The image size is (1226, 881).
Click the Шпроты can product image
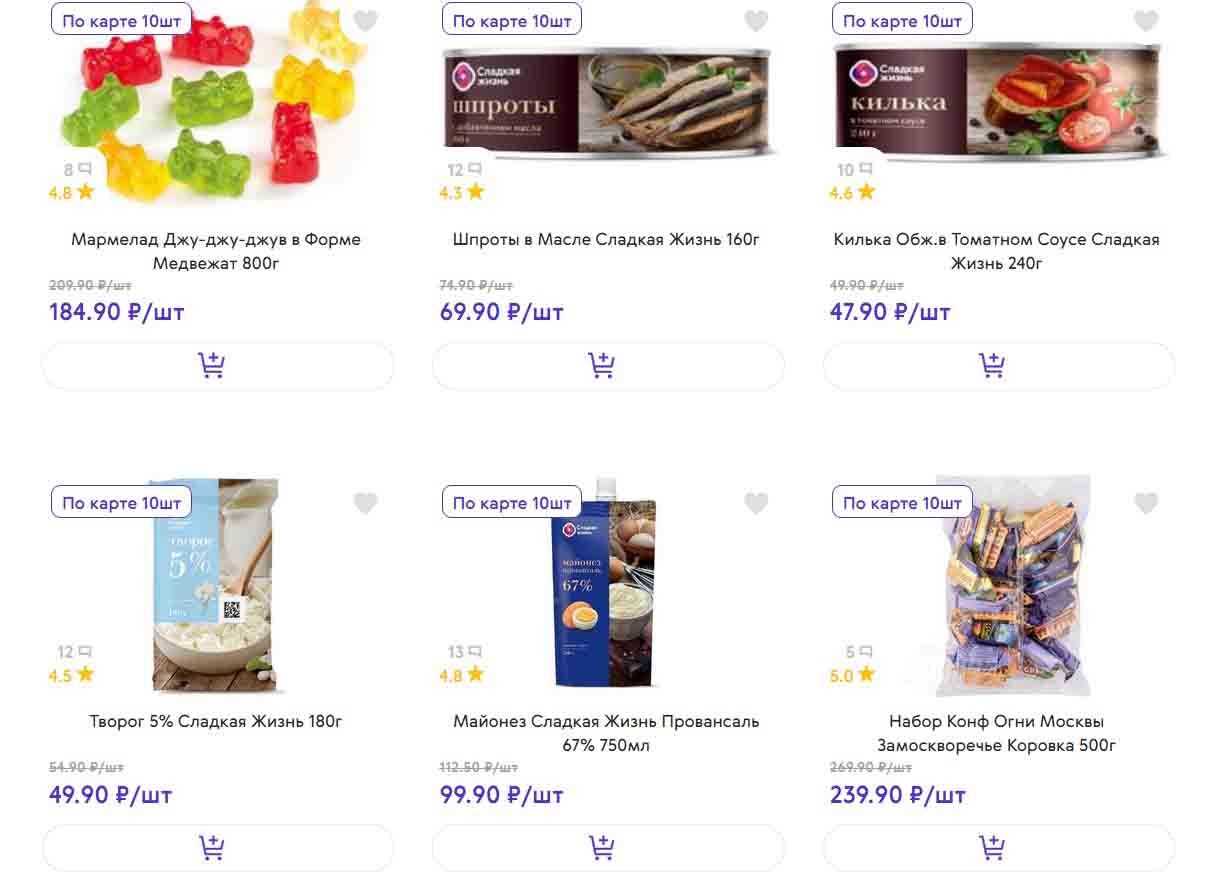[610, 104]
